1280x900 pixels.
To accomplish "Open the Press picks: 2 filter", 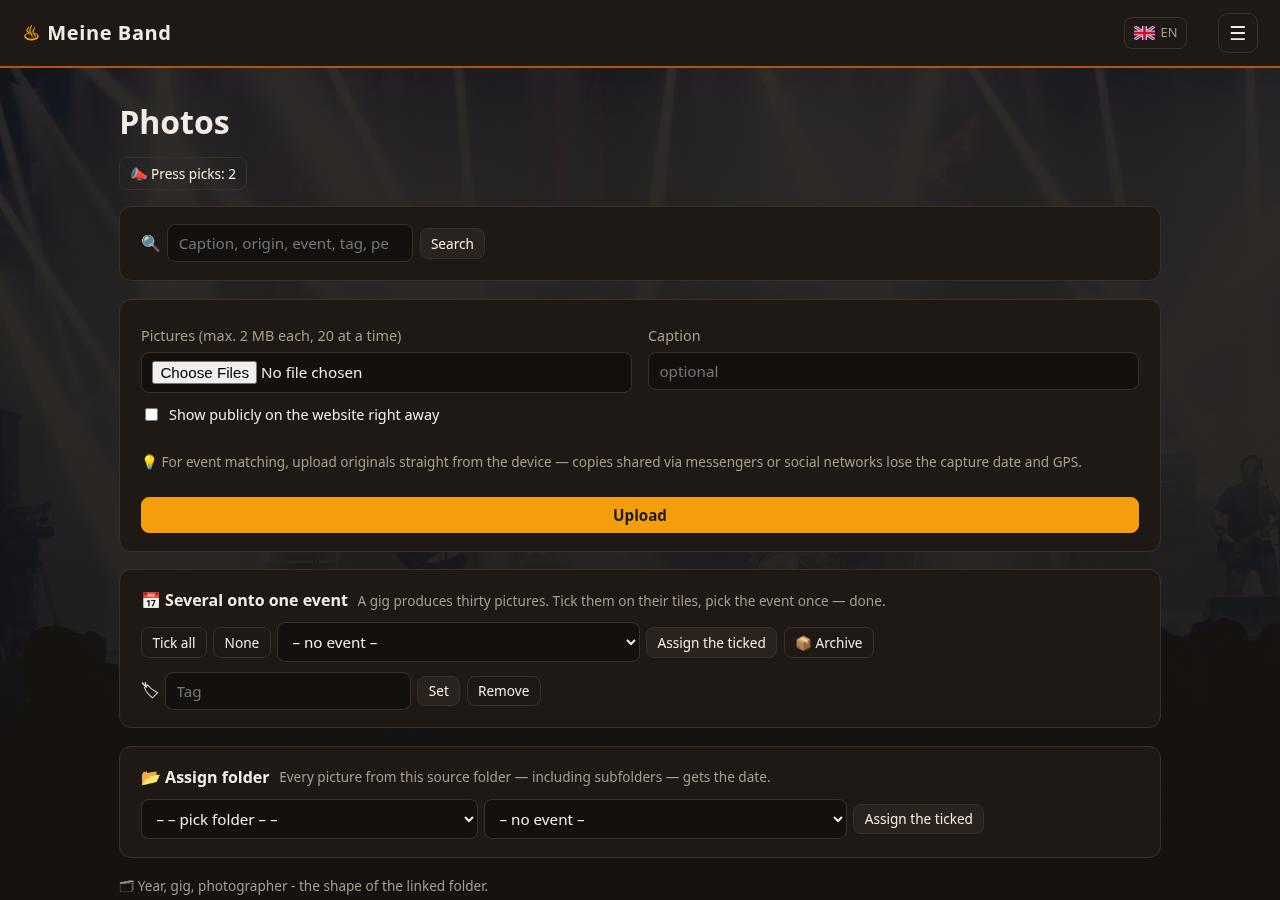I will (x=183, y=174).
